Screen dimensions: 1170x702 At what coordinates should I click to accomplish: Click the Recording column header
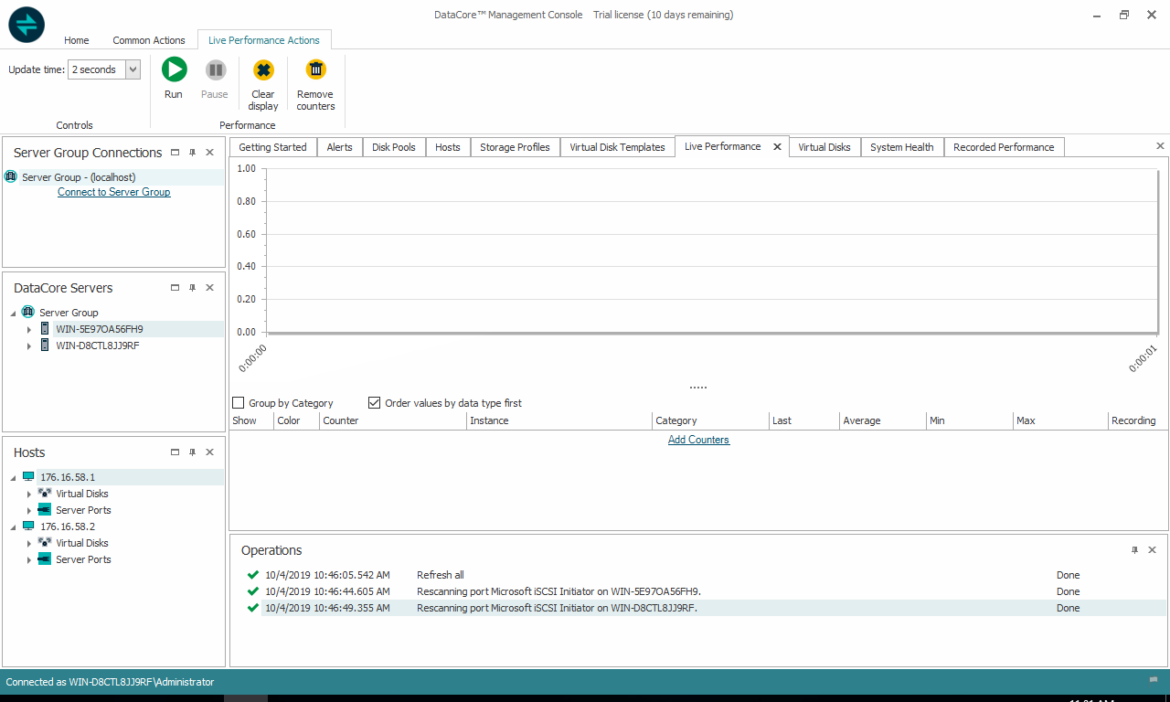point(1135,421)
